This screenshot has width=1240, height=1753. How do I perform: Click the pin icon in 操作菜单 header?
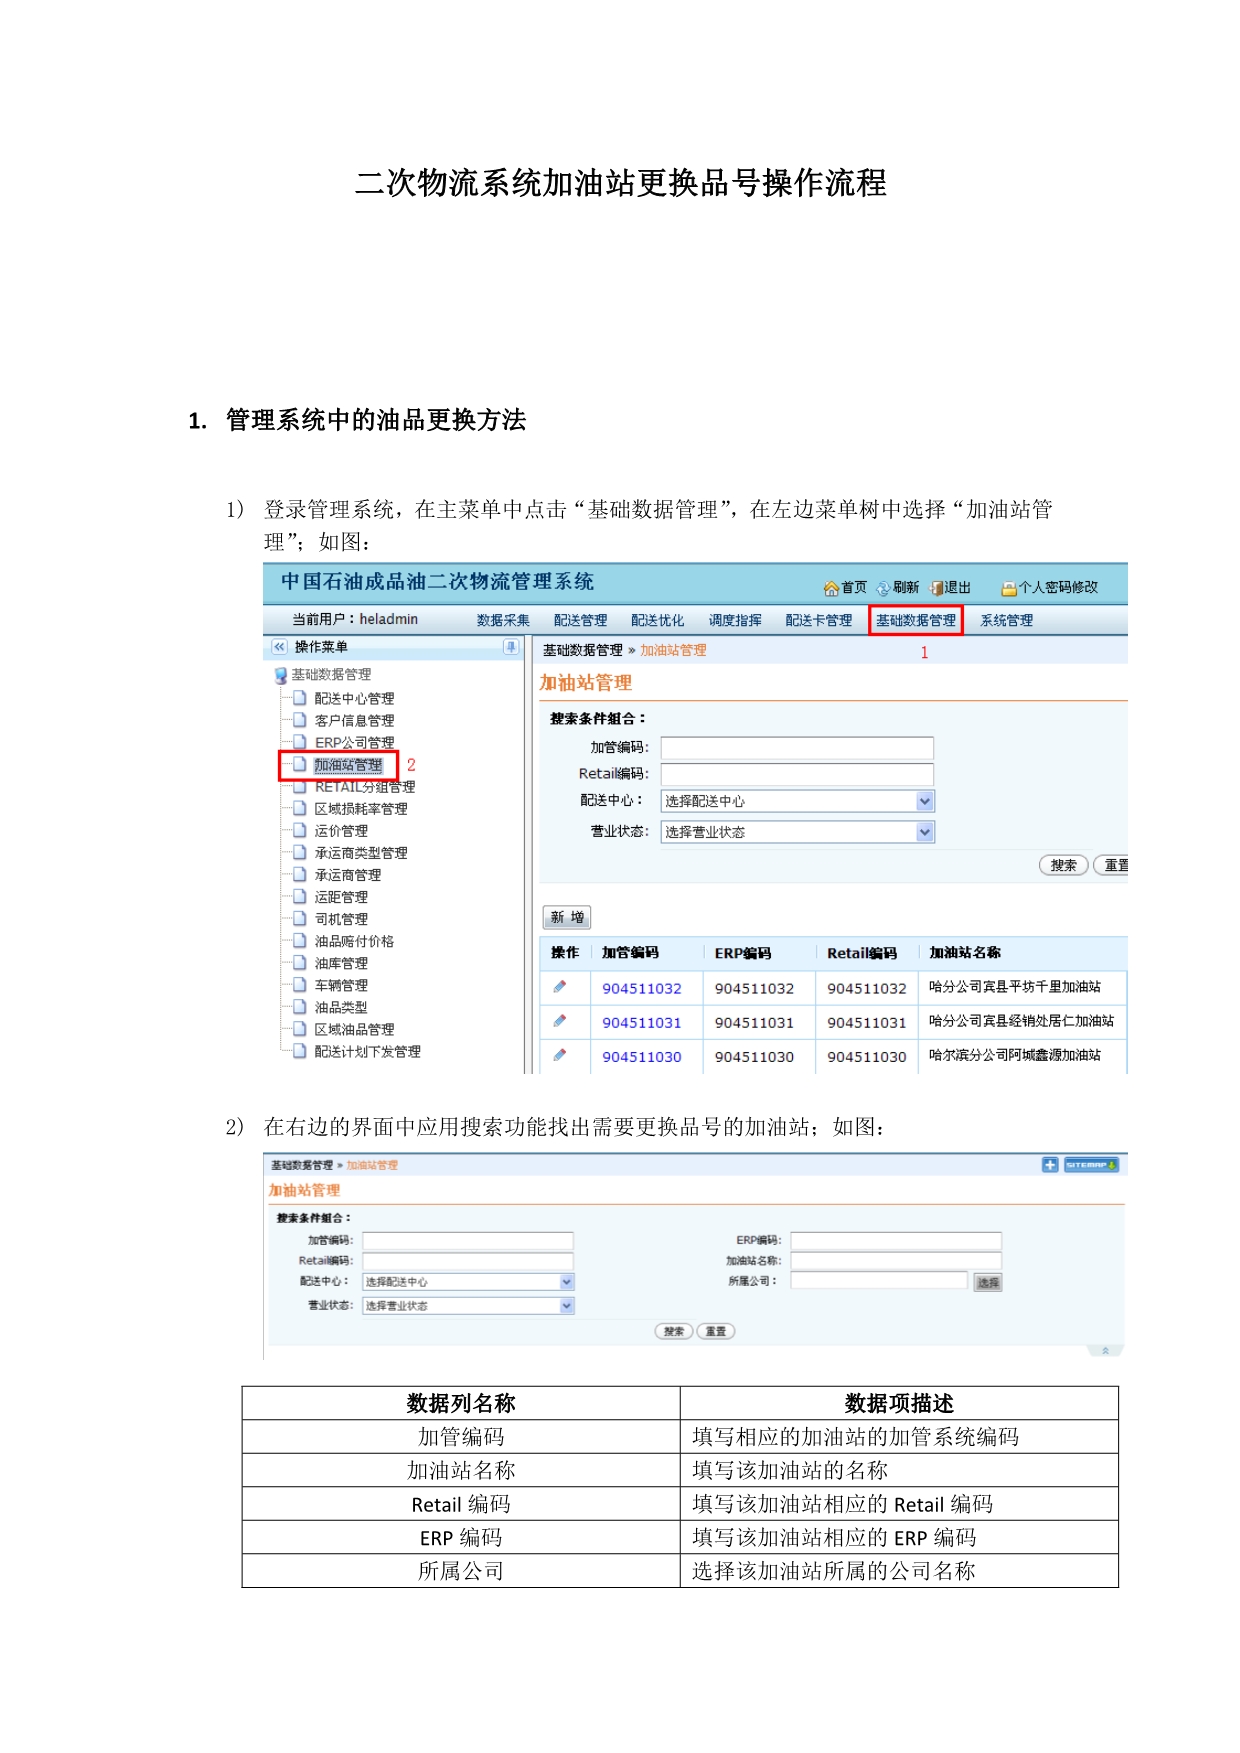(511, 647)
